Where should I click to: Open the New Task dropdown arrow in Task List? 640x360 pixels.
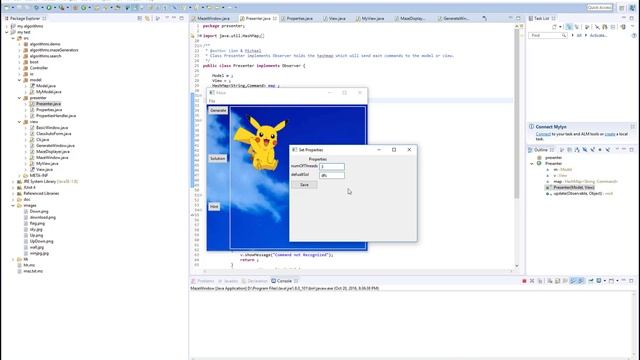point(560,27)
